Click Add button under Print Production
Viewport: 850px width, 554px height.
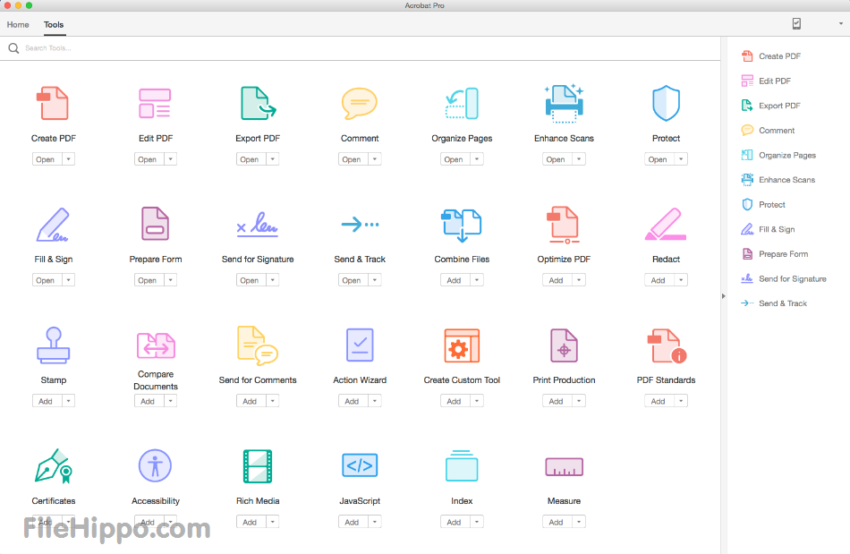point(557,401)
